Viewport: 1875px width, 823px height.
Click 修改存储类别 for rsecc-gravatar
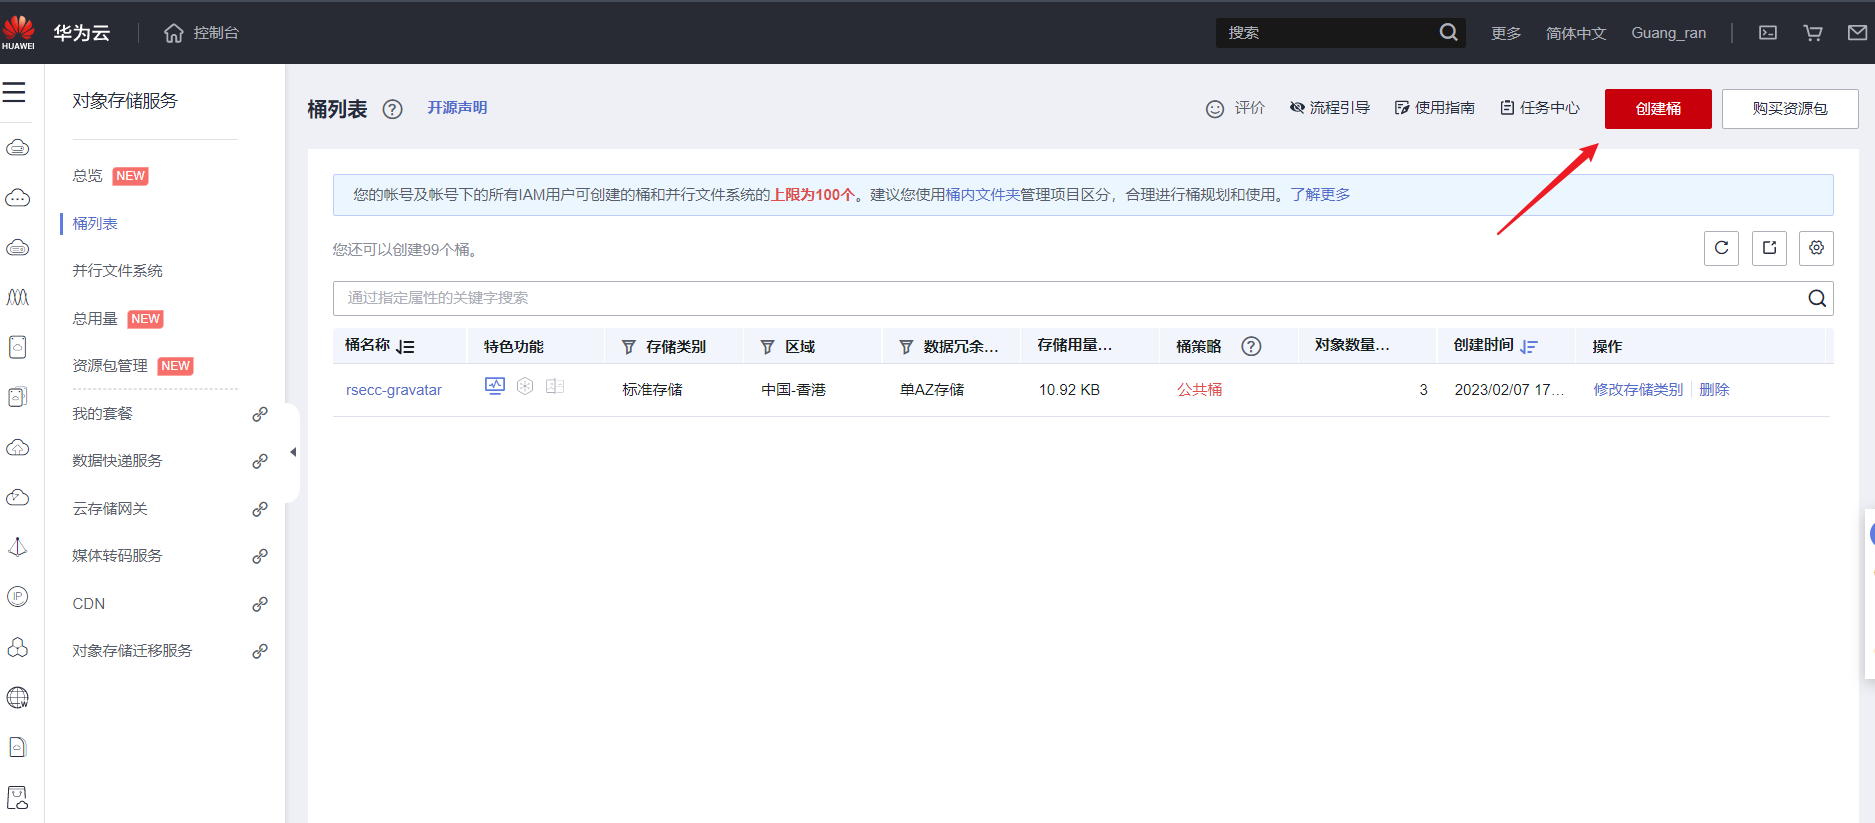click(x=1638, y=390)
